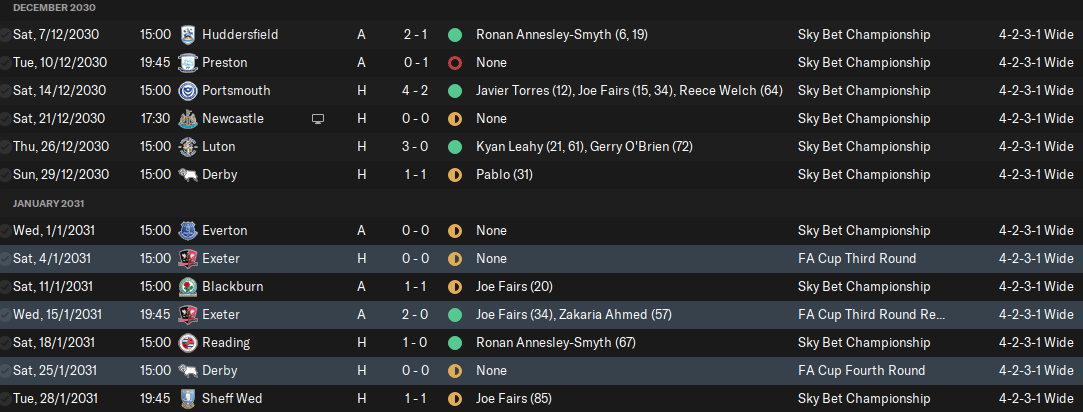
Task: Open the Portsmouth badge icon
Action: pyautogui.click(x=187, y=90)
